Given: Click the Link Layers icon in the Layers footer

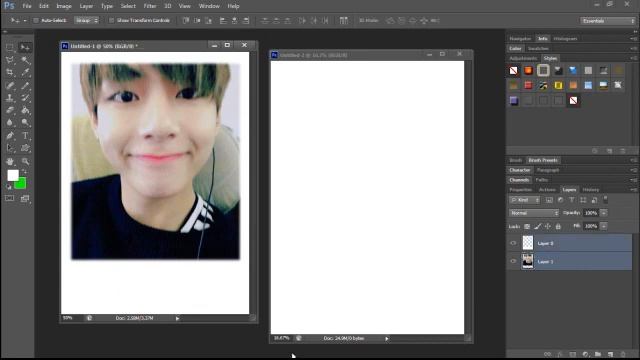Looking at the screenshot, I should pyautogui.click(x=547, y=354).
